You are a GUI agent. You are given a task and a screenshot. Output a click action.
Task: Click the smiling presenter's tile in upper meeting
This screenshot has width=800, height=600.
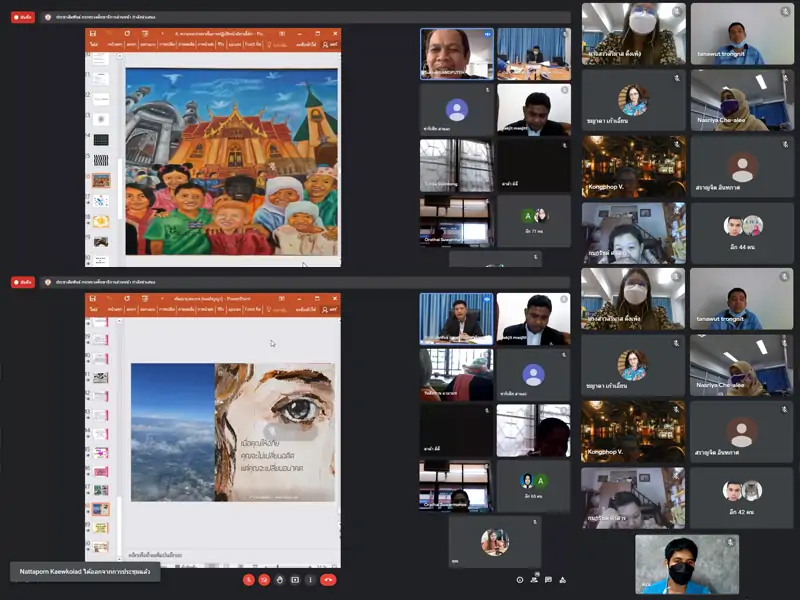[x=457, y=54]
